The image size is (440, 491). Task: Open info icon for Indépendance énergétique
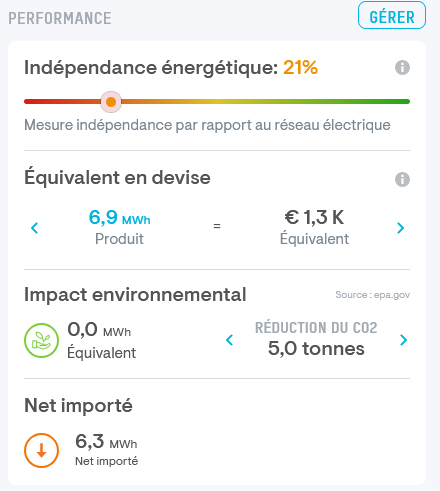(x=402, y=68)
